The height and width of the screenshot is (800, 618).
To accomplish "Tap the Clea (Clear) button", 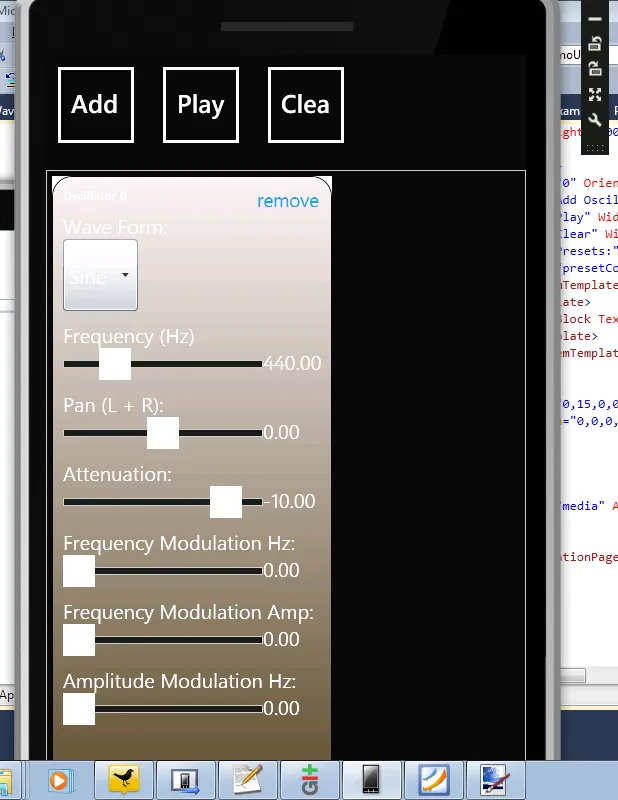I will click(x=306, y=105).
